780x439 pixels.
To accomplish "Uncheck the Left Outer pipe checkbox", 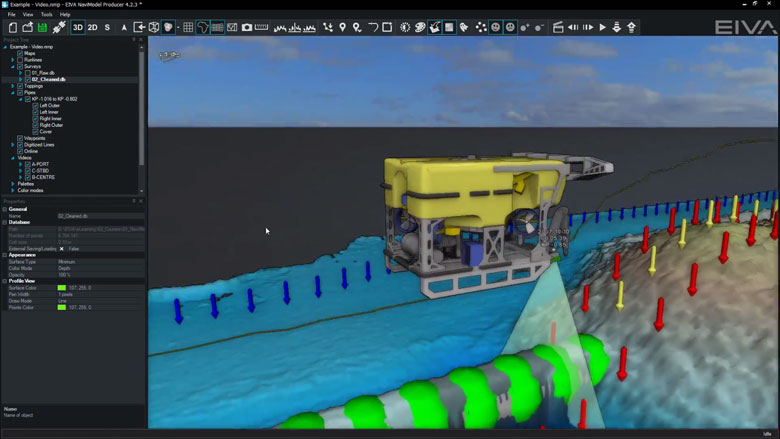I will (x=35, y=105).
